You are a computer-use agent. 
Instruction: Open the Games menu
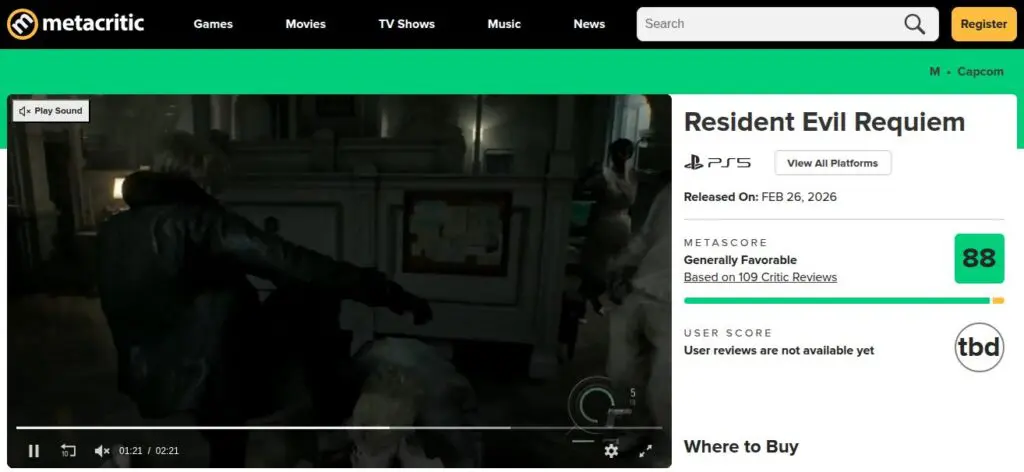(213, 24)
